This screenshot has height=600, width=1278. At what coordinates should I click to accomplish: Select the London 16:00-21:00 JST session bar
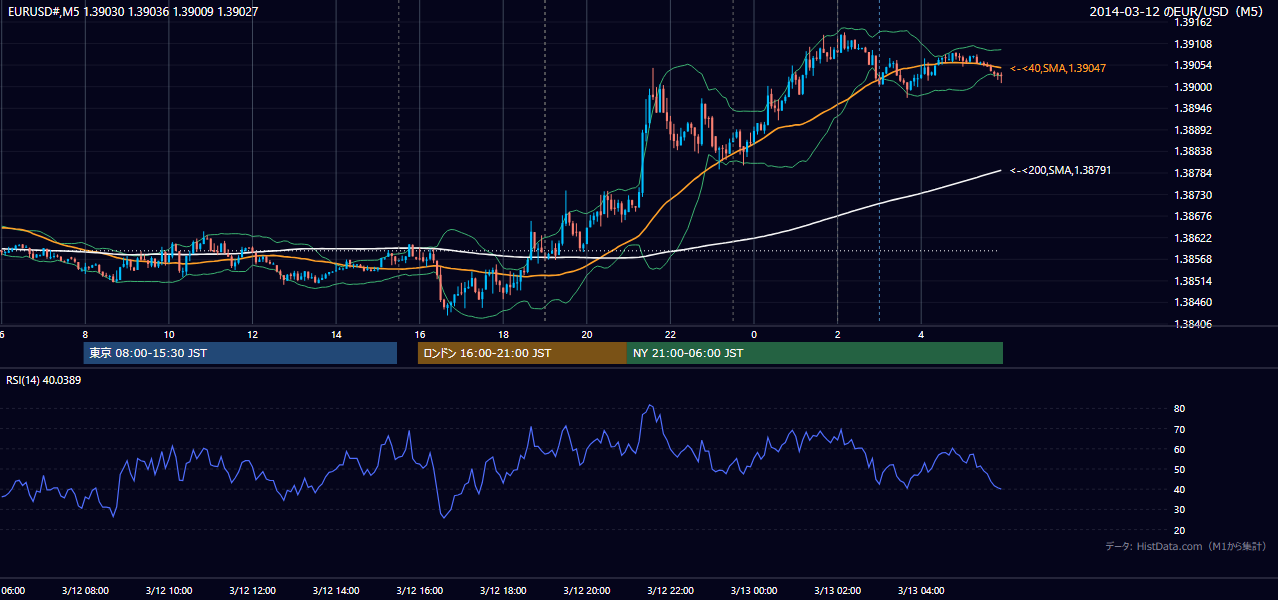522,353
